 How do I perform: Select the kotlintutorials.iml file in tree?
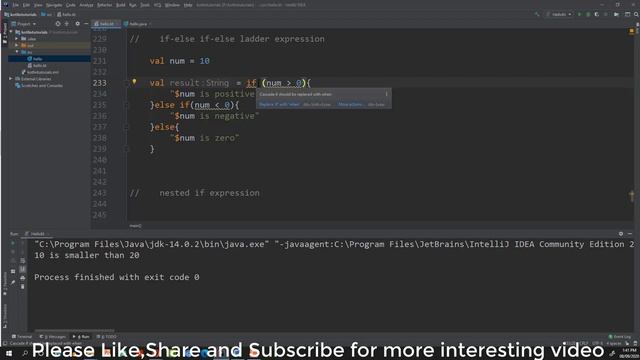(x=43, y=72)
